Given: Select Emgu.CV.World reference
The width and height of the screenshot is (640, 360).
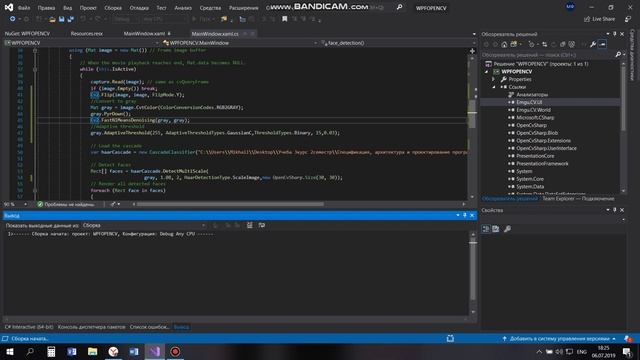Looking at the screenshot, I should click(533, 110).
